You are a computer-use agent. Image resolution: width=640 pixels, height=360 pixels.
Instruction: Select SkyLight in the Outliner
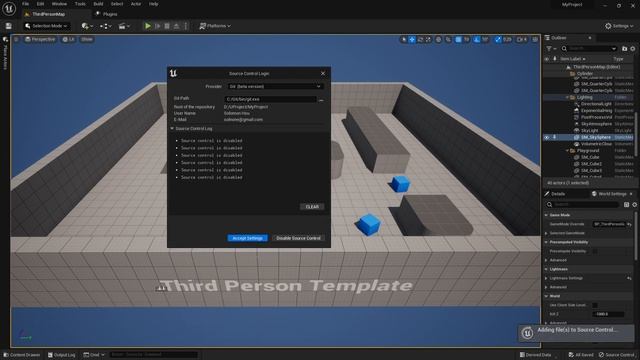pos(589,131)
